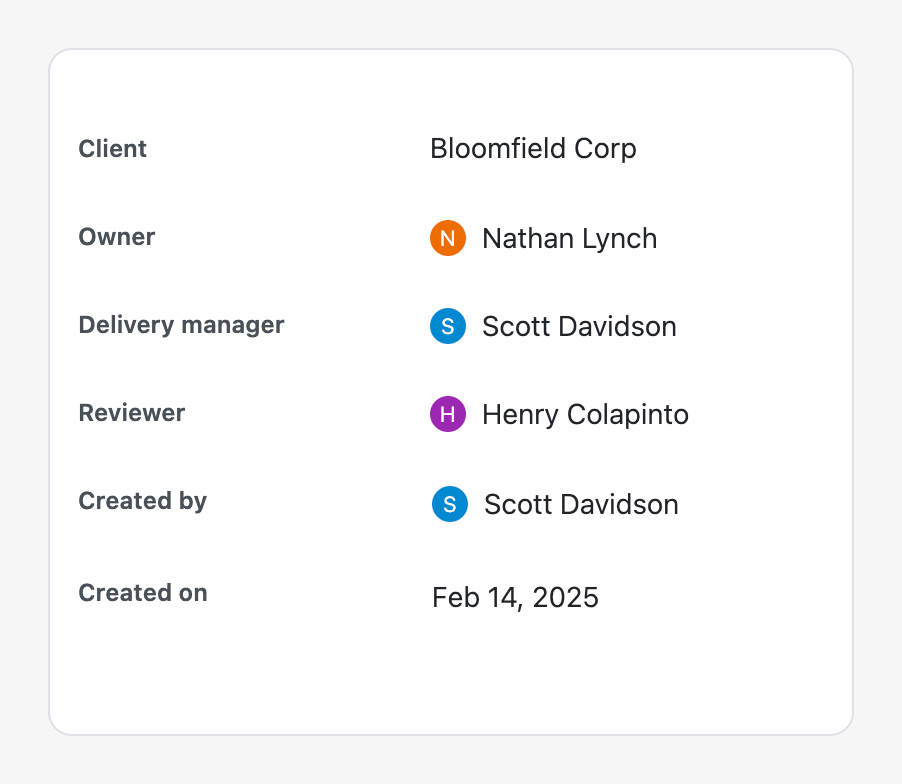Click the Delivery manager field label
This screenshot has width=902, height=784.
(x=181, y=325)
